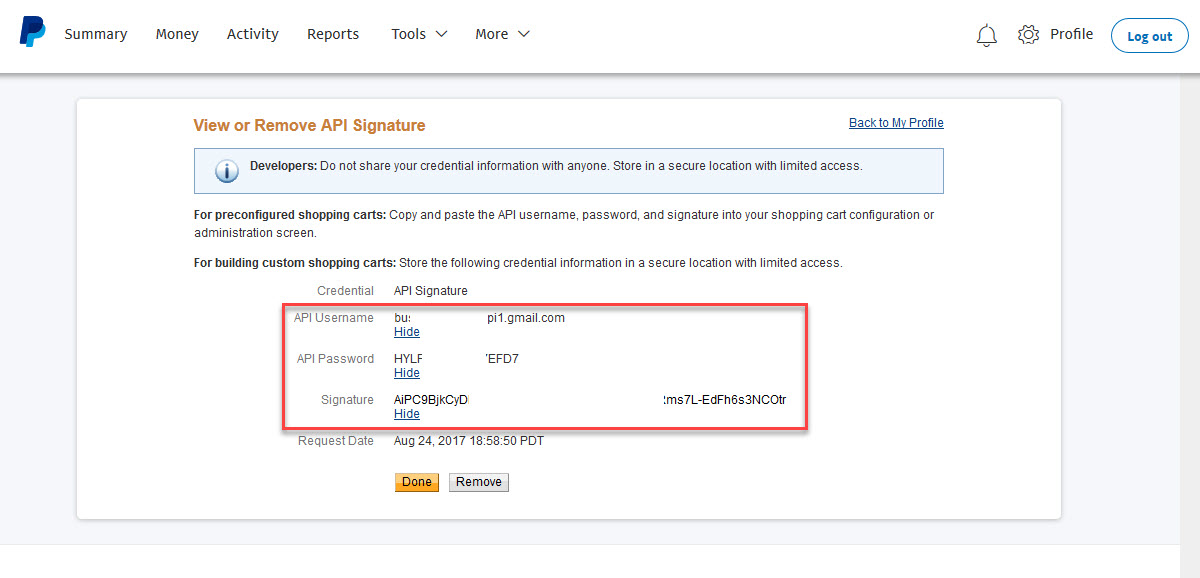Image resolution: width=1200 pixels, height=578 pixels.
Task: Go to the Money page
Action: coord(177,34)
